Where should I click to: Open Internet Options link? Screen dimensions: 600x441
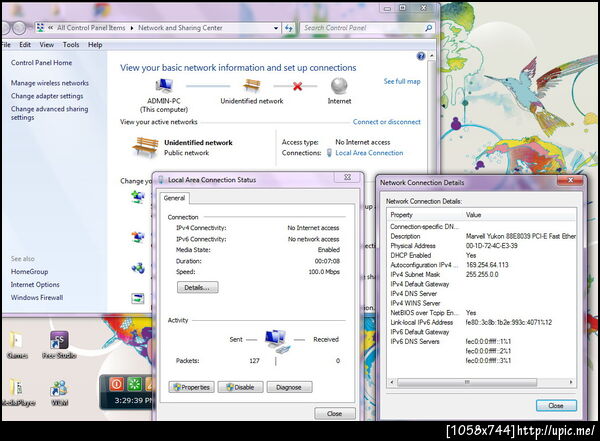tap(35, 284)
